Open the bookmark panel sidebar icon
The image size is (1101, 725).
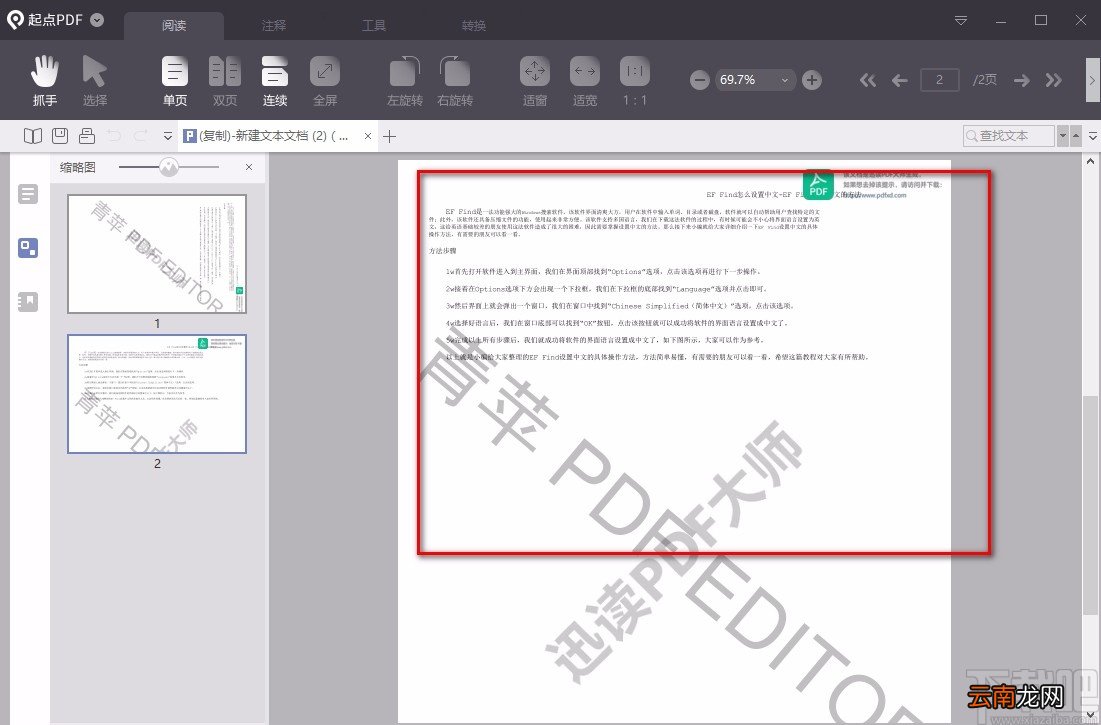(28, 302)
